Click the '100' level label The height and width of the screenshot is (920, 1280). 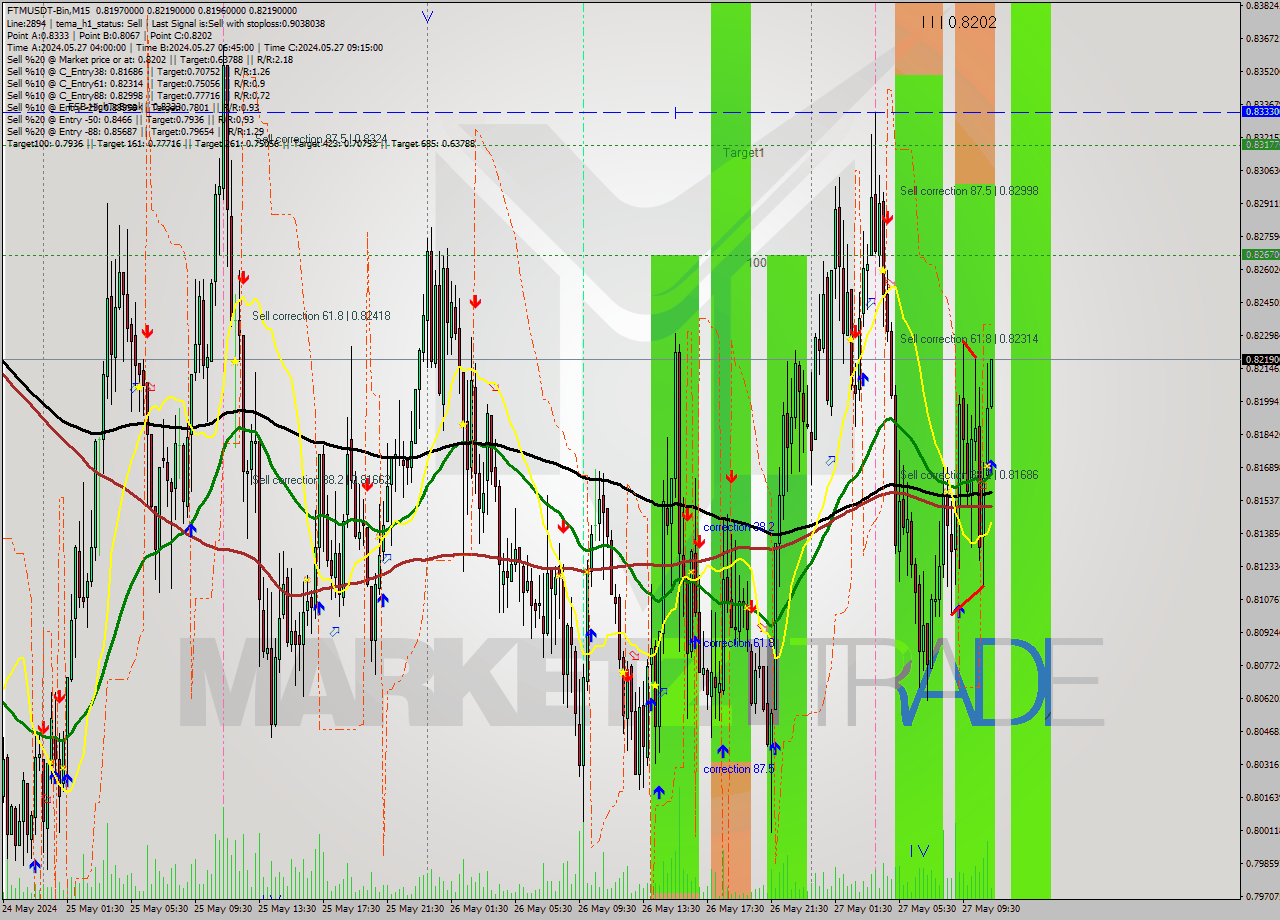click(758, 262)
